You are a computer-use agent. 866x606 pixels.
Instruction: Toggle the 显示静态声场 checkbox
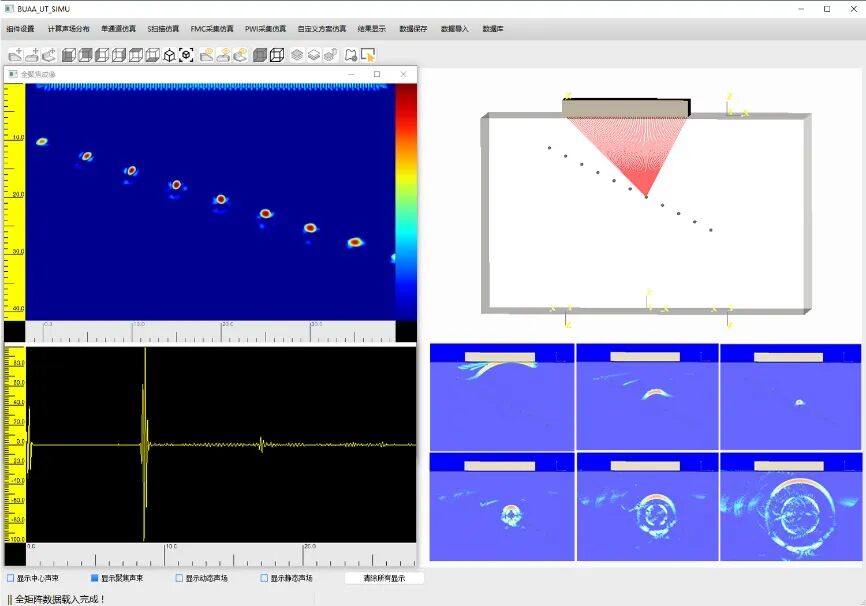(x=264, y=578)
